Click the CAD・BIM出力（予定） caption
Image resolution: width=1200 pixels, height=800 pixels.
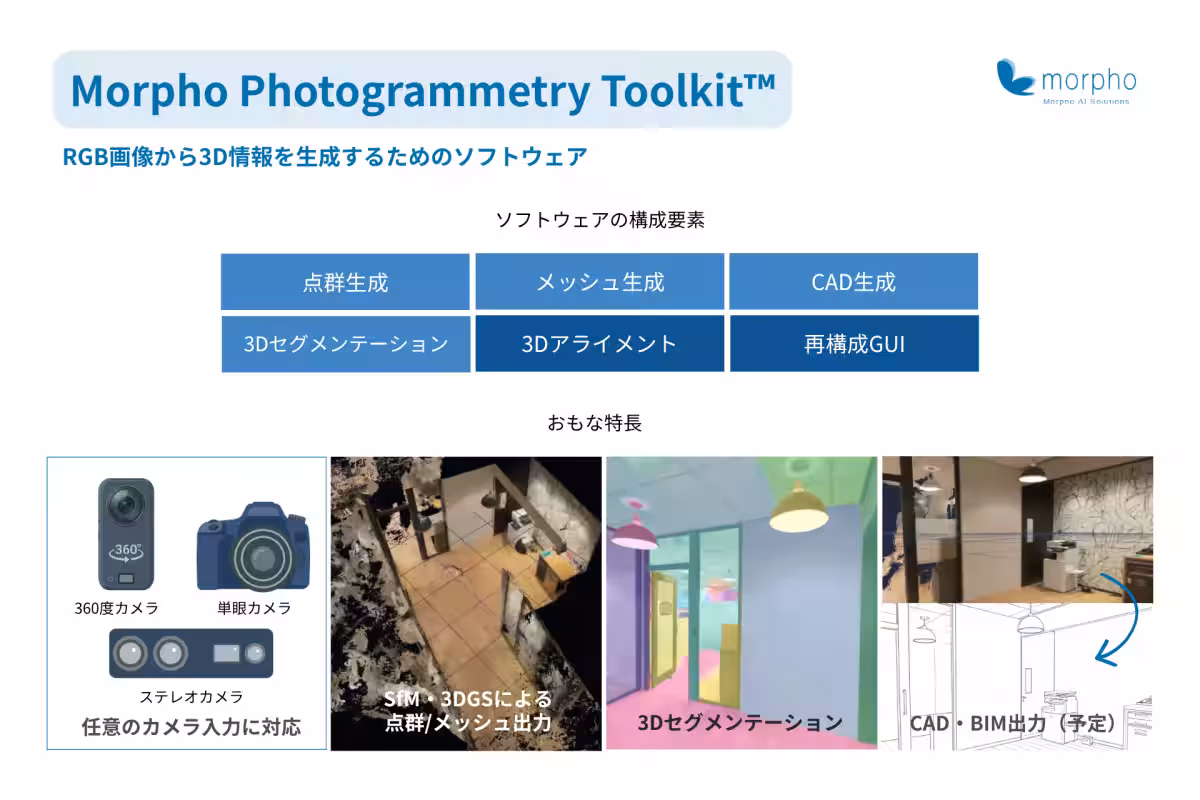click(1016, 723)
